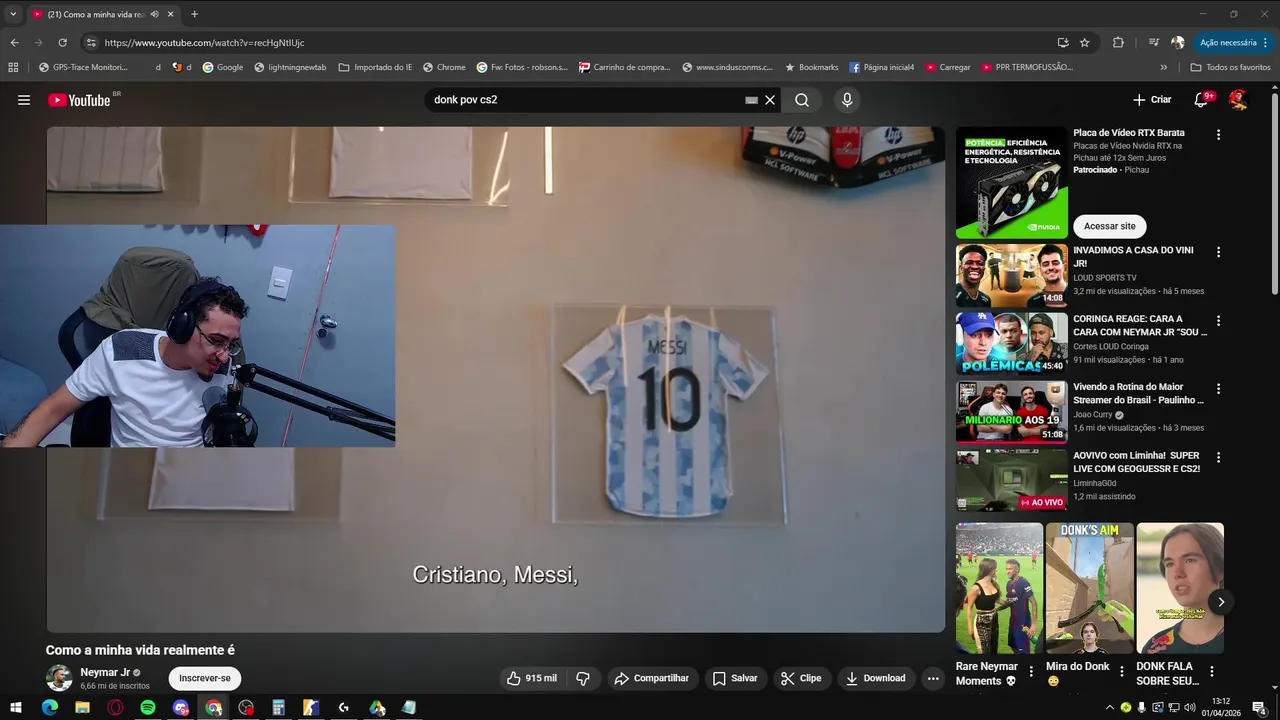The width and height of the screenshot is (1280, 720).
Task: Go to the YouTube home logo
Action: tap(80, 100)
